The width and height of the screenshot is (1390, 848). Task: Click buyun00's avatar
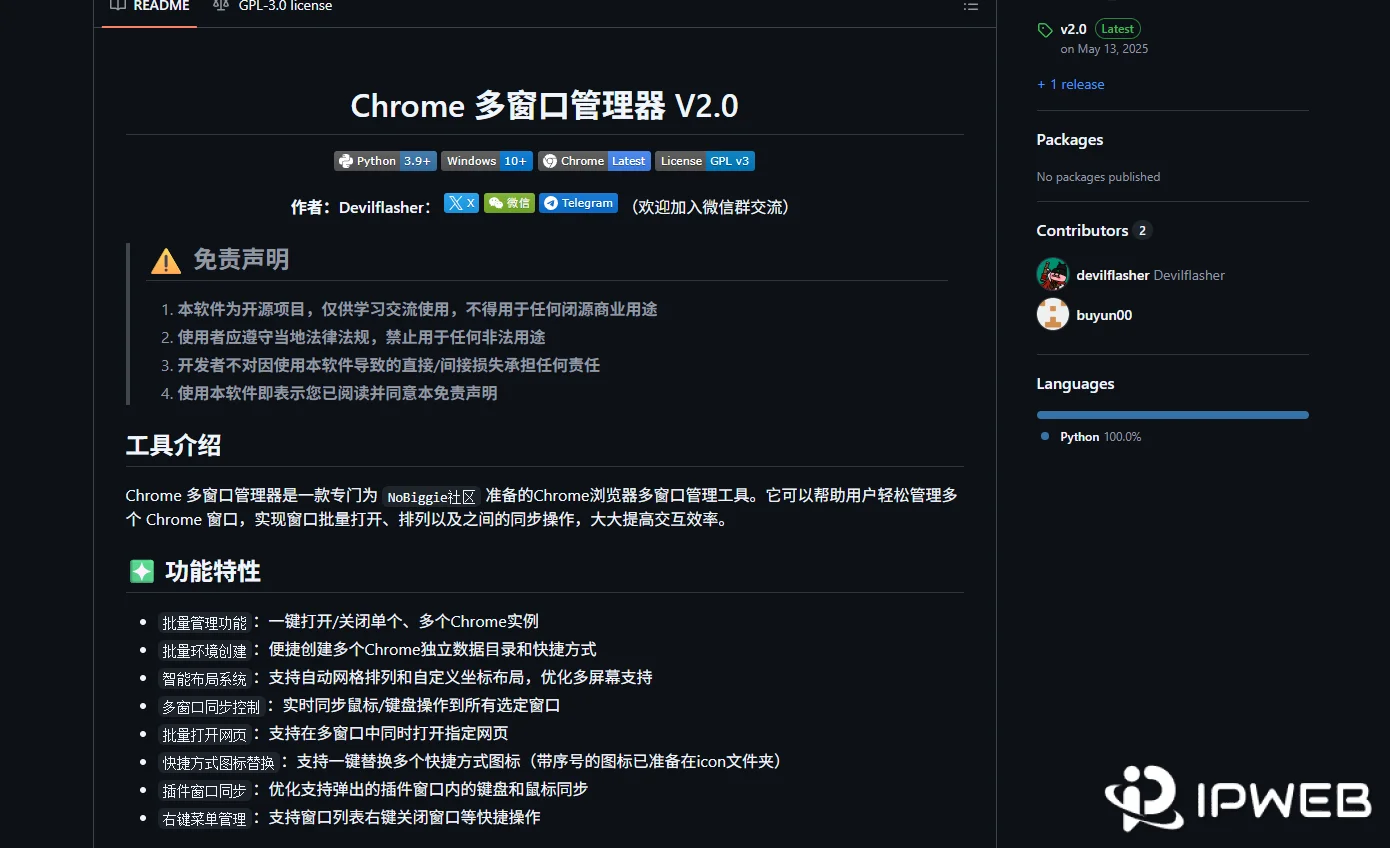(x=1052, y=314)
